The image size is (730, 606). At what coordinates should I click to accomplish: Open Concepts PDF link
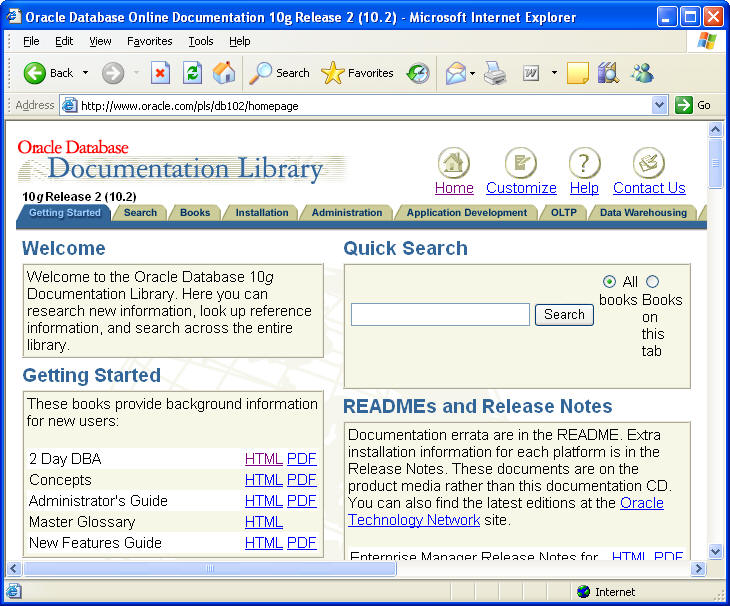302,480
